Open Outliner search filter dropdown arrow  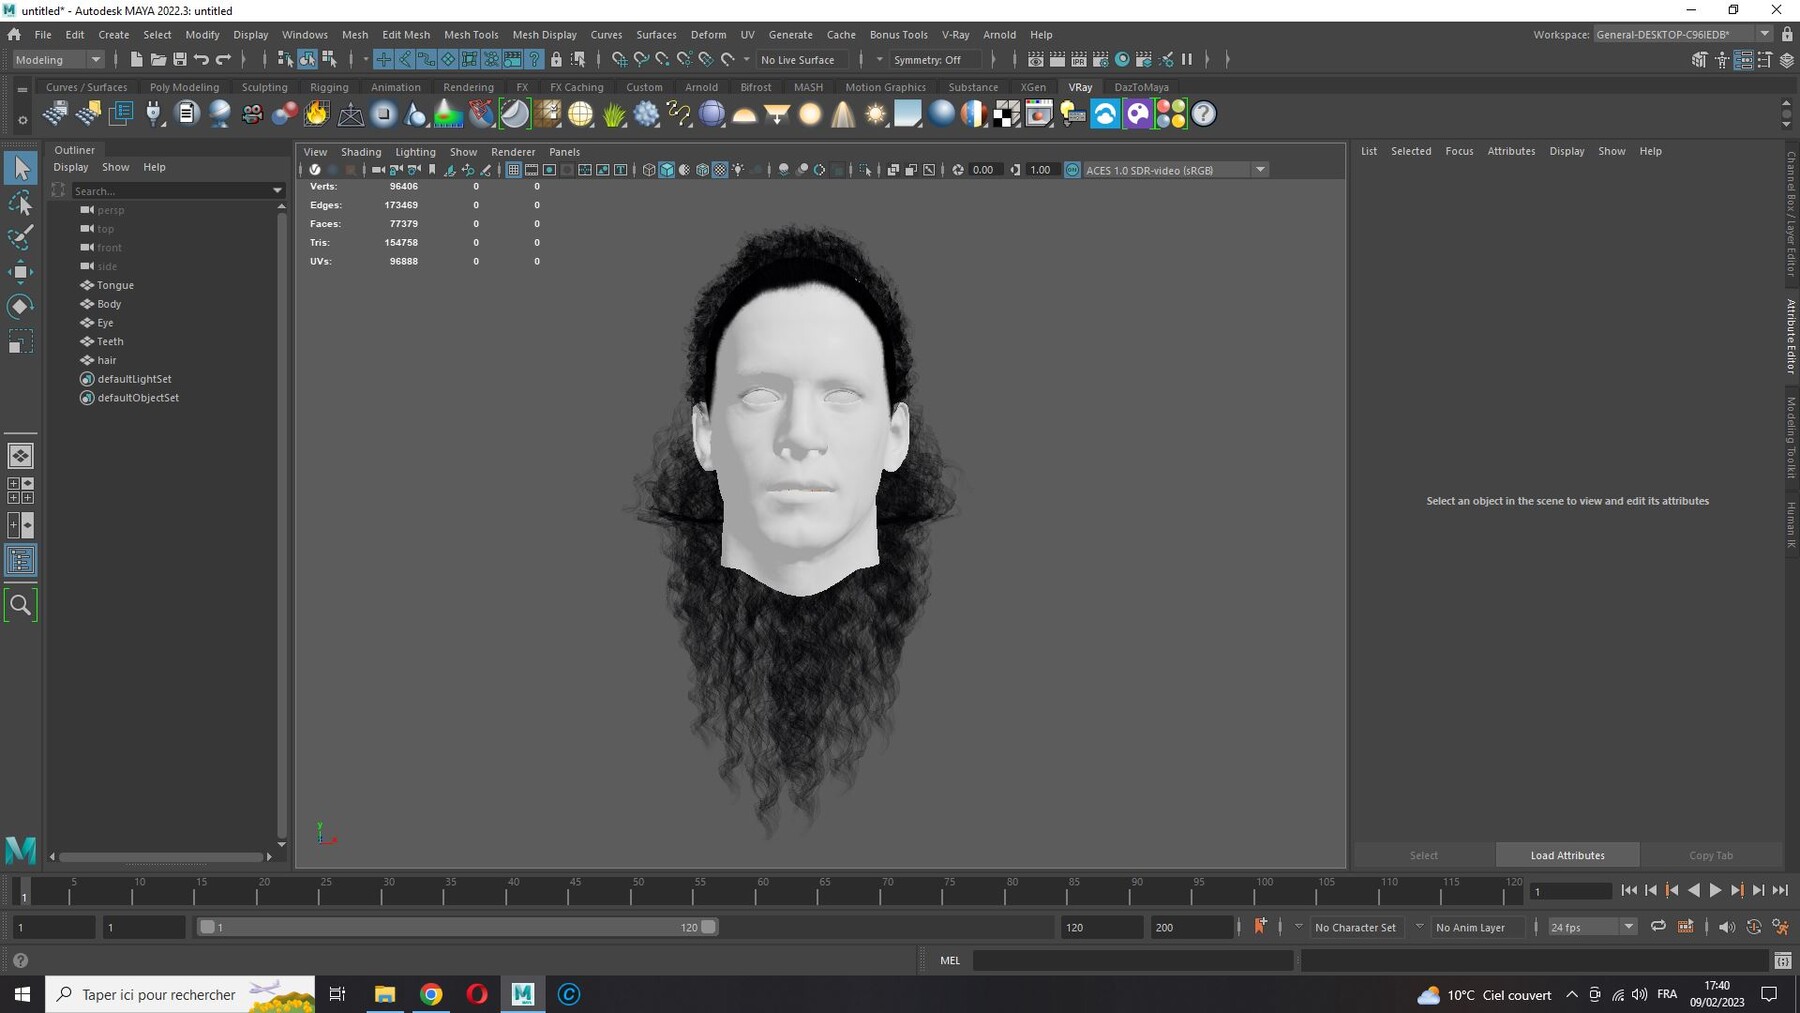[277, 190]
